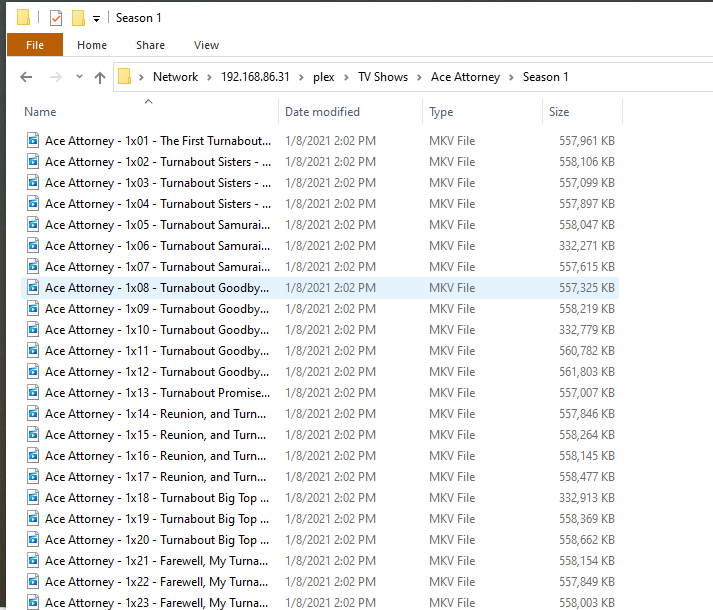Open the Customize Quick Access Toolbar dropdown

point(96,19)
